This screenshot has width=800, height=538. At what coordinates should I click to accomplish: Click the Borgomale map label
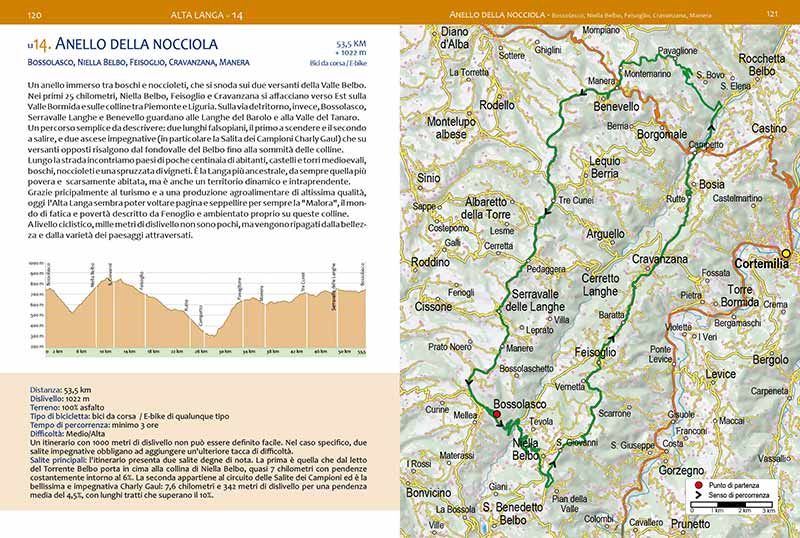tap(662, 135)
